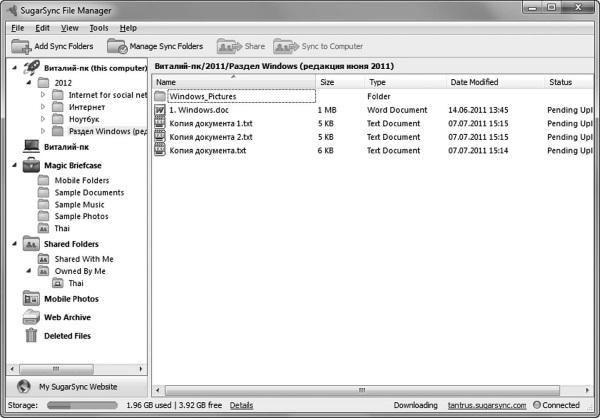600x418 pixels.
Task: Collapse the Magic Briefcase node
Action: (x=15, y=165)
